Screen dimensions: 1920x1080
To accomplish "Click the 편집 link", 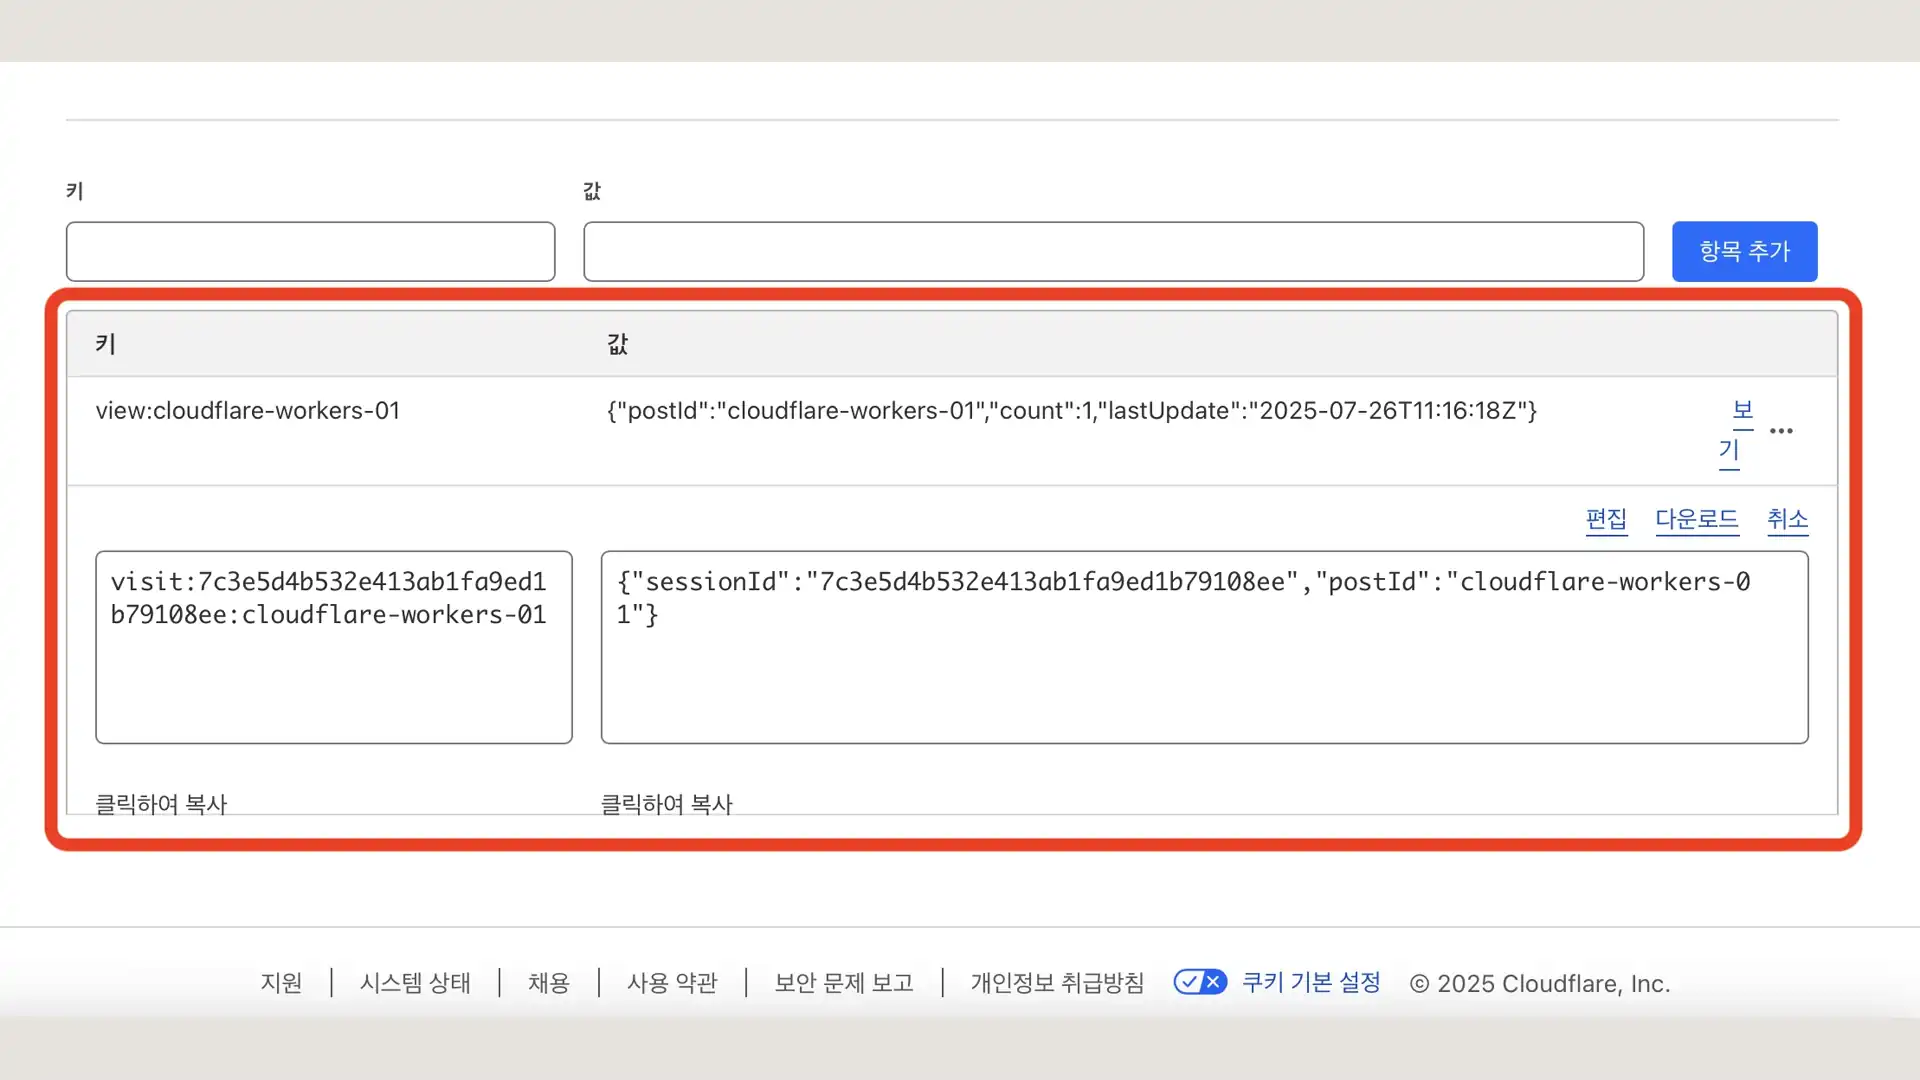I will [x=1606, y=519].
